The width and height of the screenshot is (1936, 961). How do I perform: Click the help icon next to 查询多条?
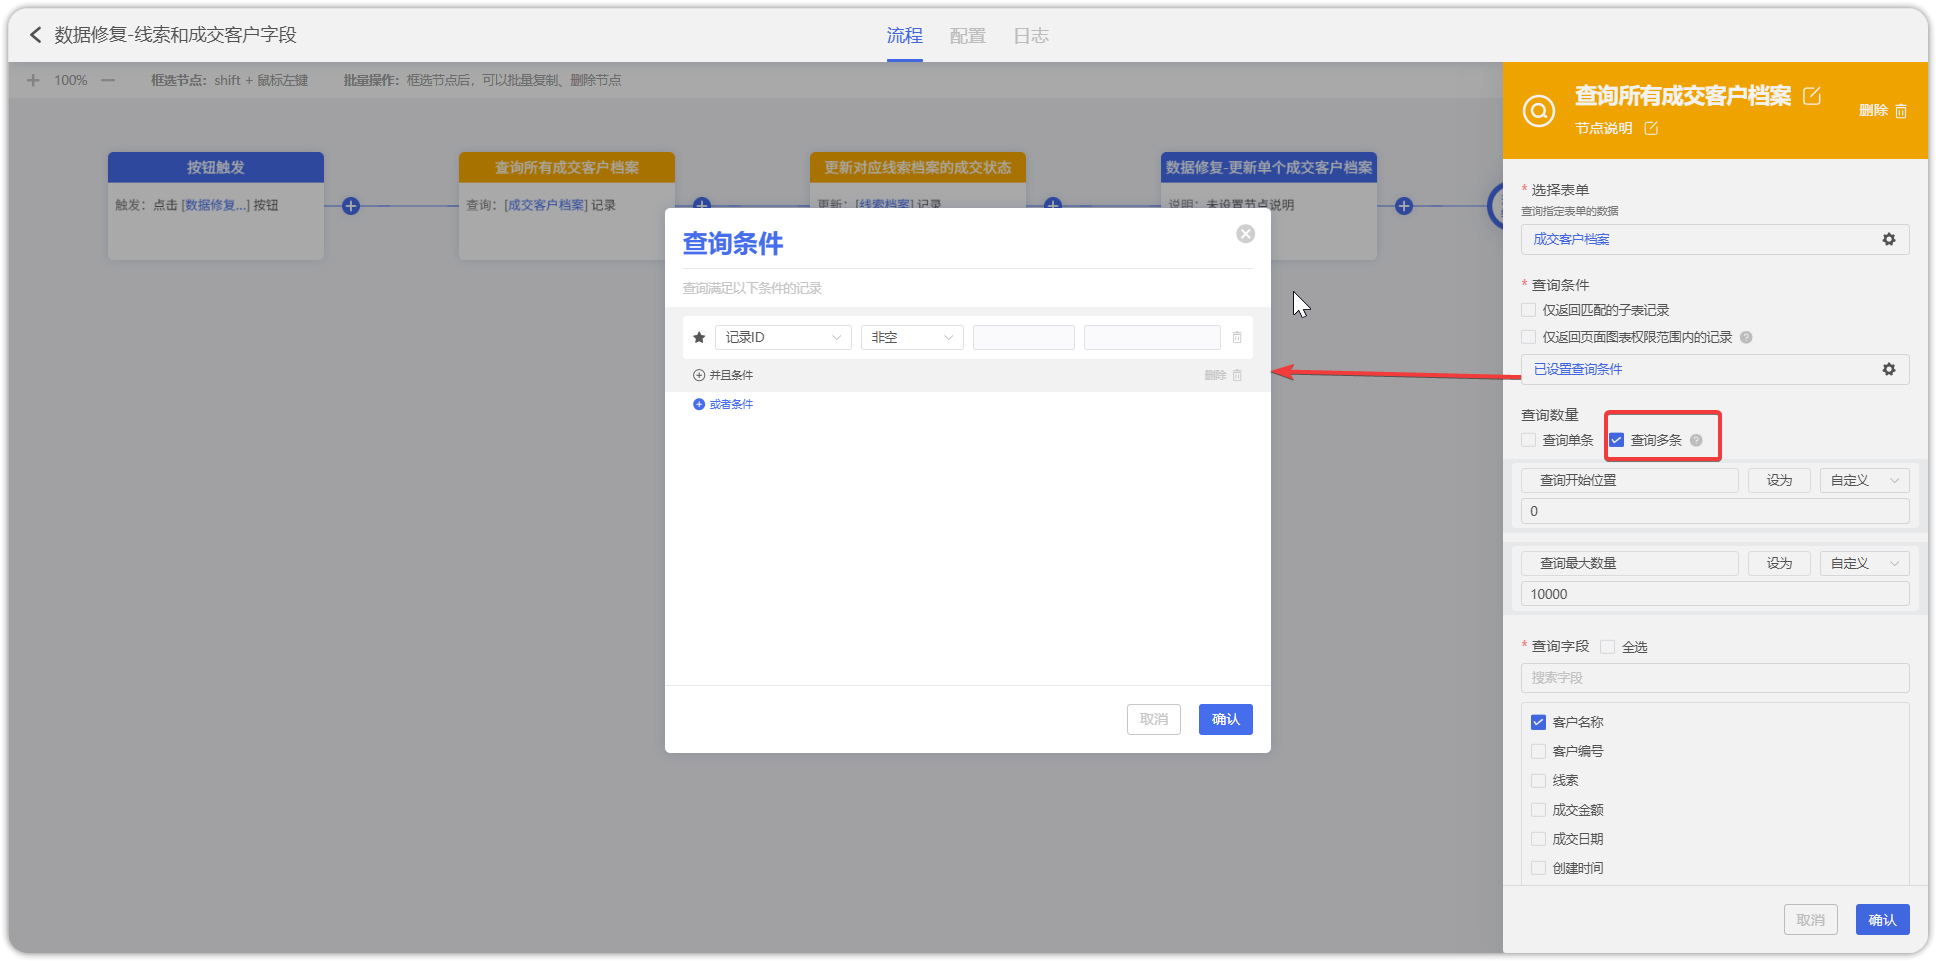pos(1696,441)
